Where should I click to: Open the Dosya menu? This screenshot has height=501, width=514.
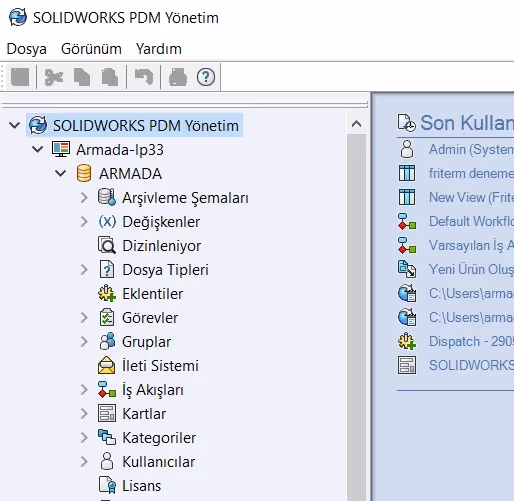[x=27, y=49]
